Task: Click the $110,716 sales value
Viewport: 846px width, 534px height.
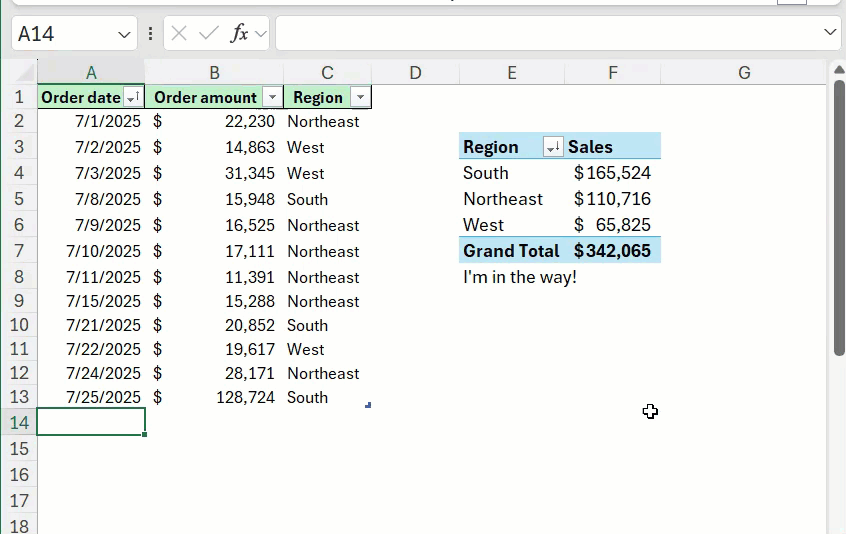Action: click(x=613, y=198)
